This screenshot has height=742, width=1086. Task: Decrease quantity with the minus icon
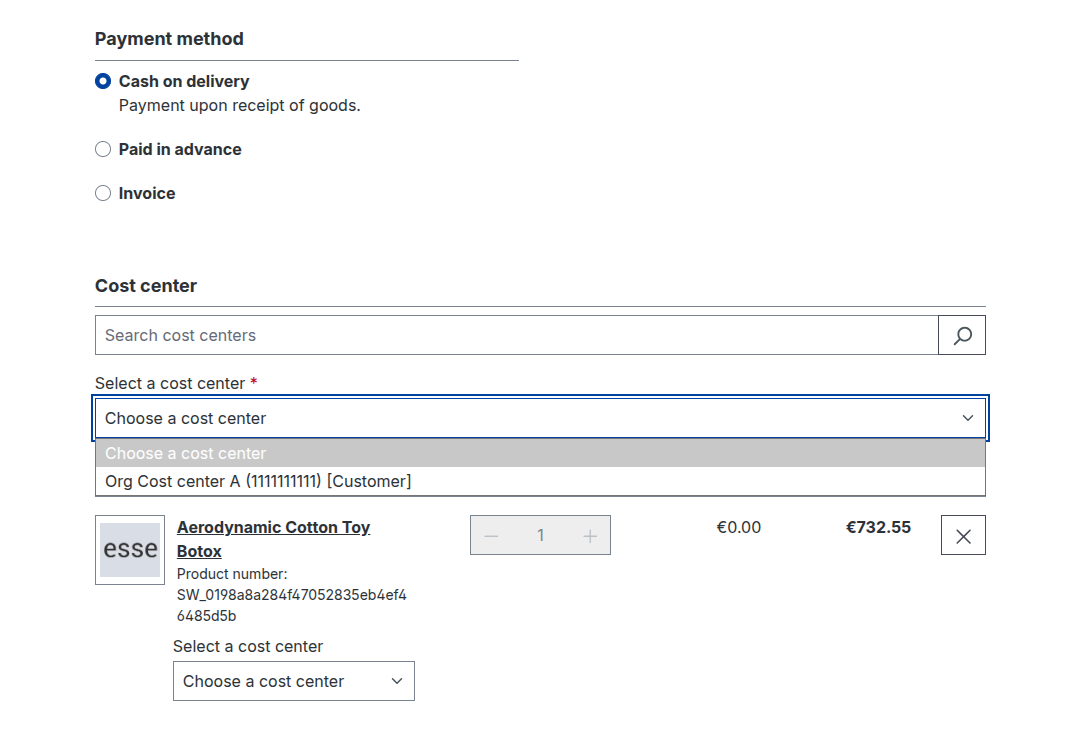[x=491, y=536]
